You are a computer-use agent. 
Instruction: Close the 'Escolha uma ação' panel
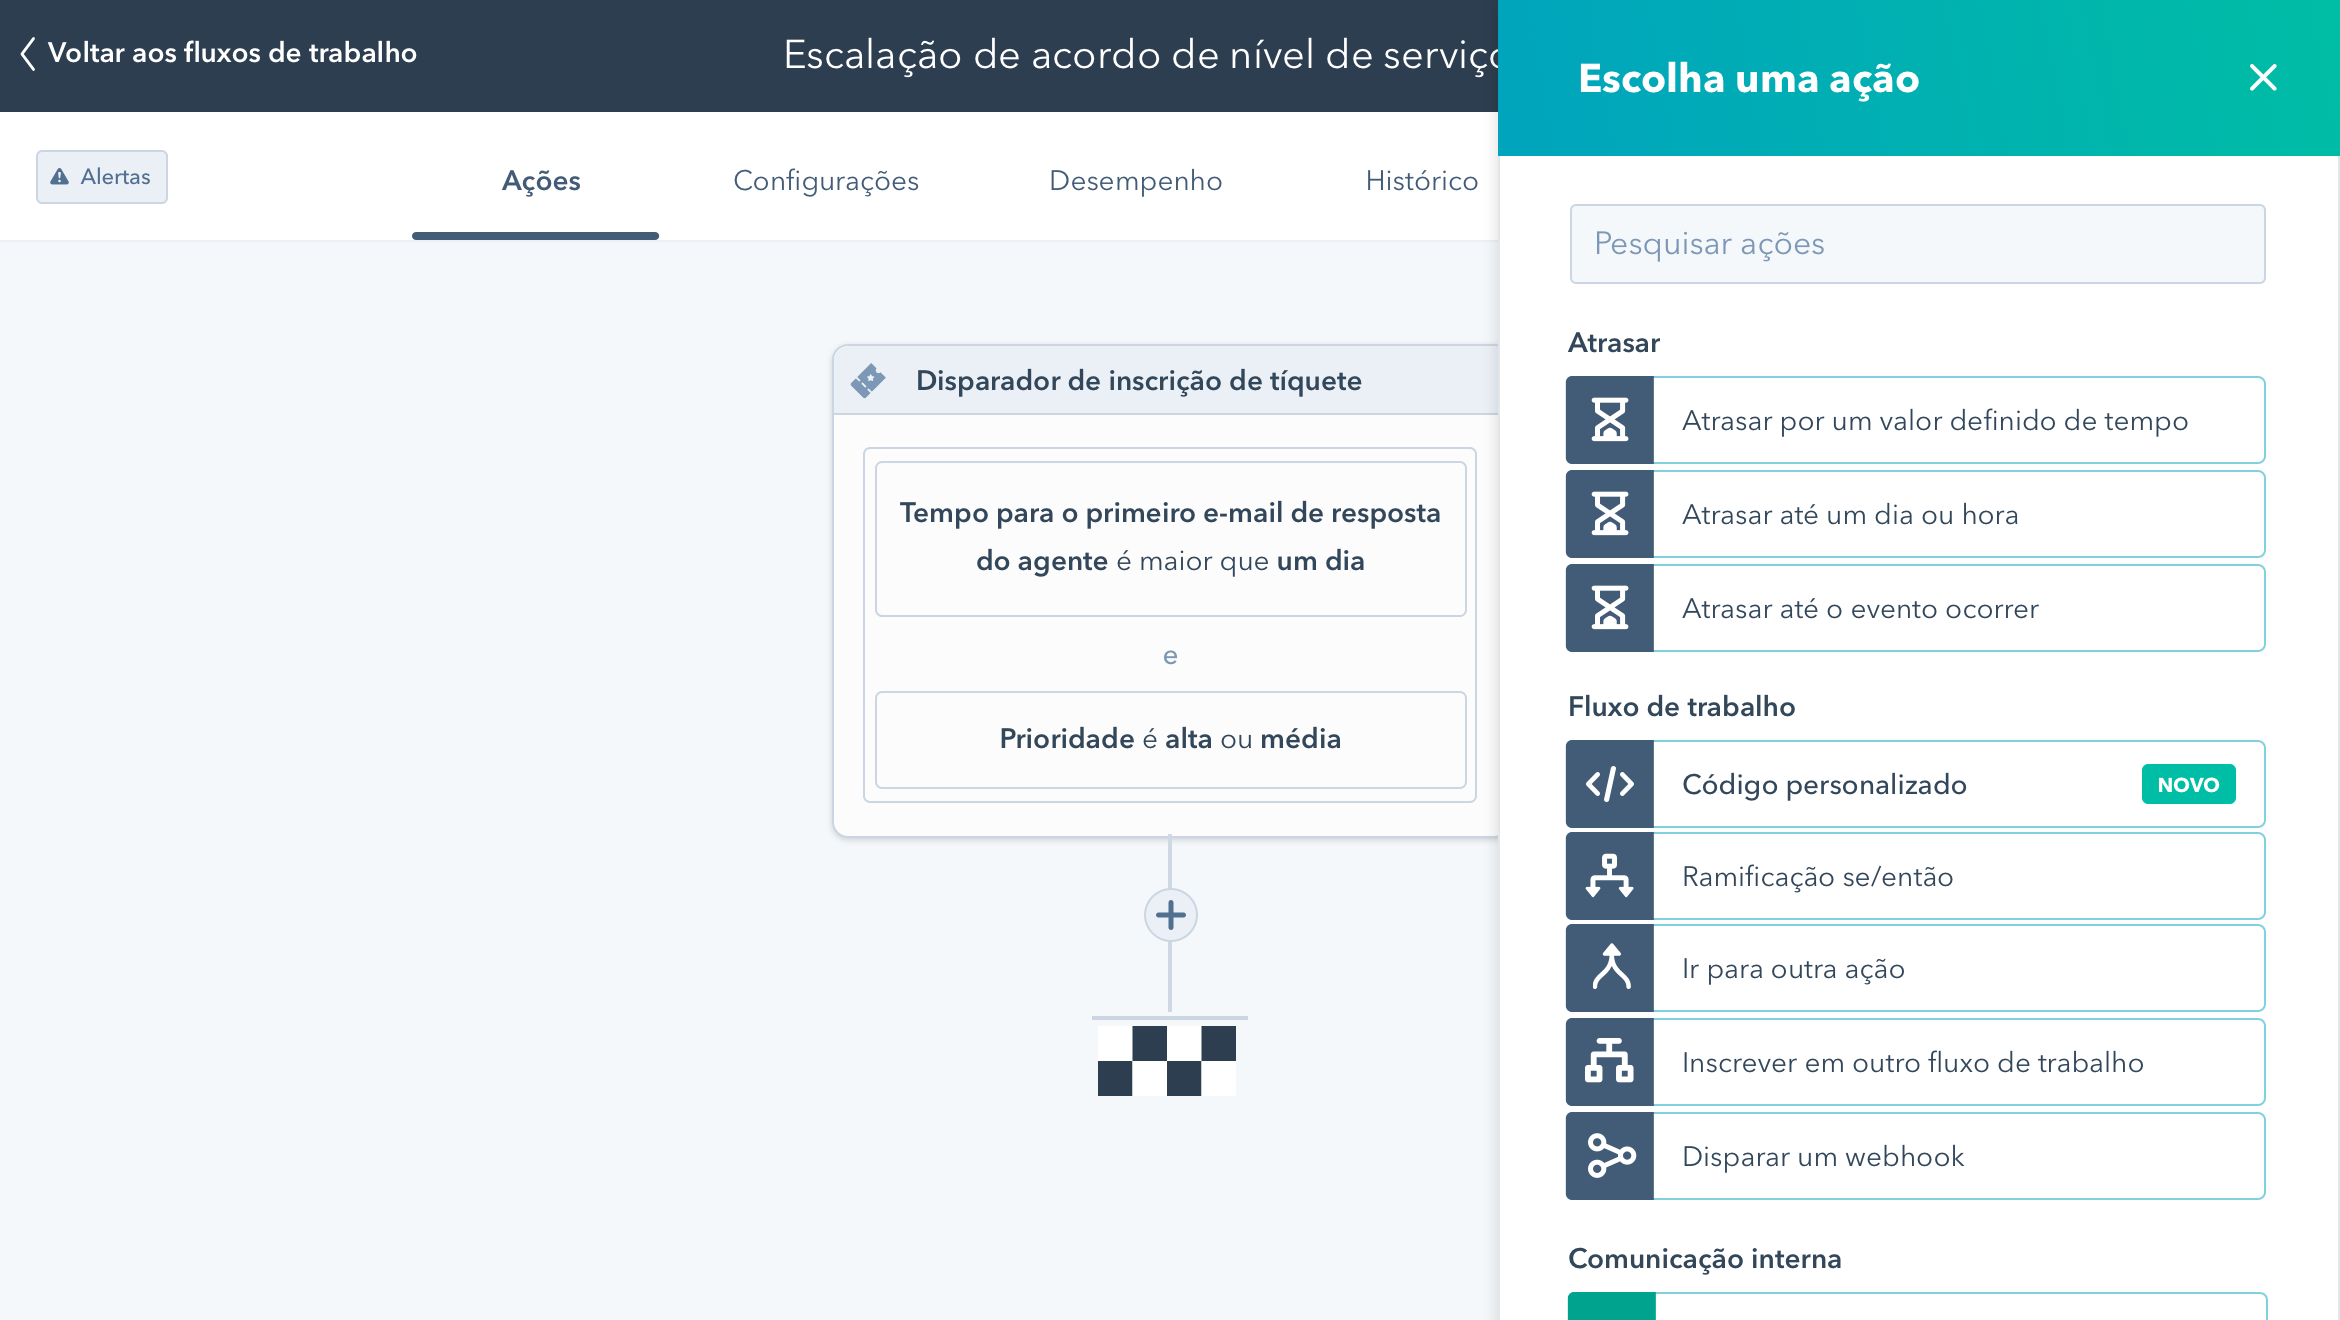2262,78
